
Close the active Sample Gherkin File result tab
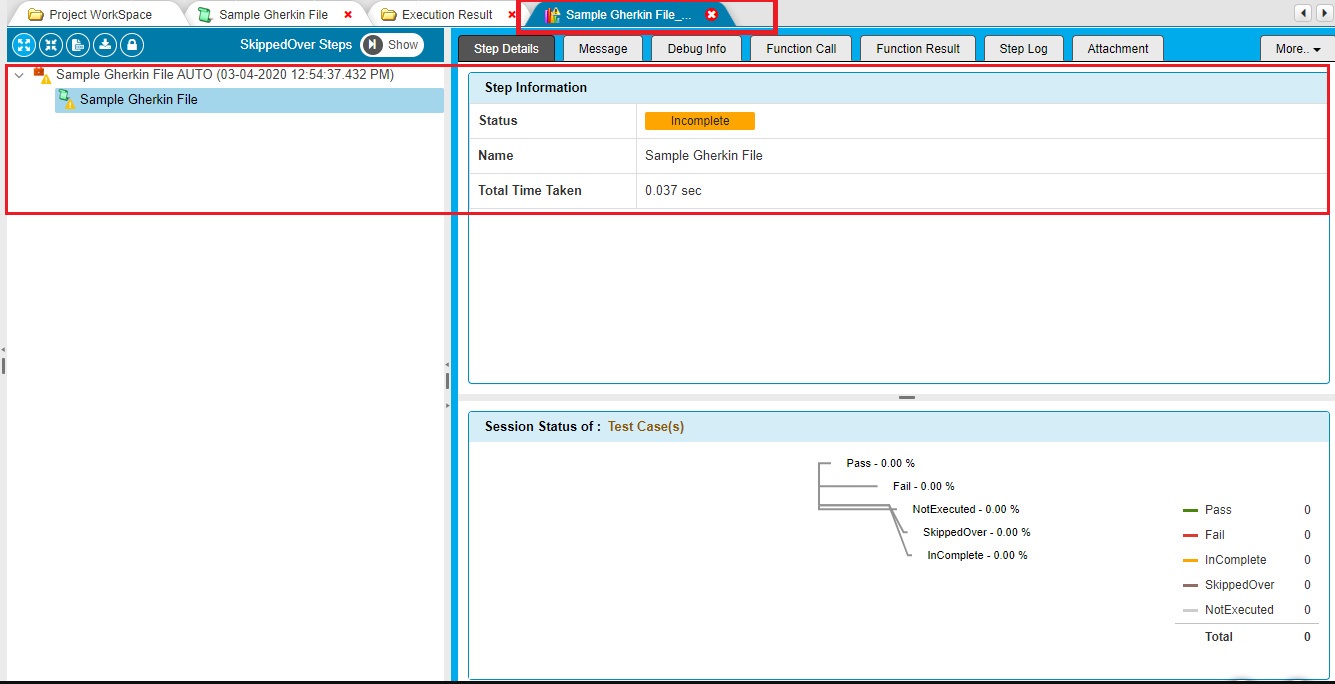(711, 15)
